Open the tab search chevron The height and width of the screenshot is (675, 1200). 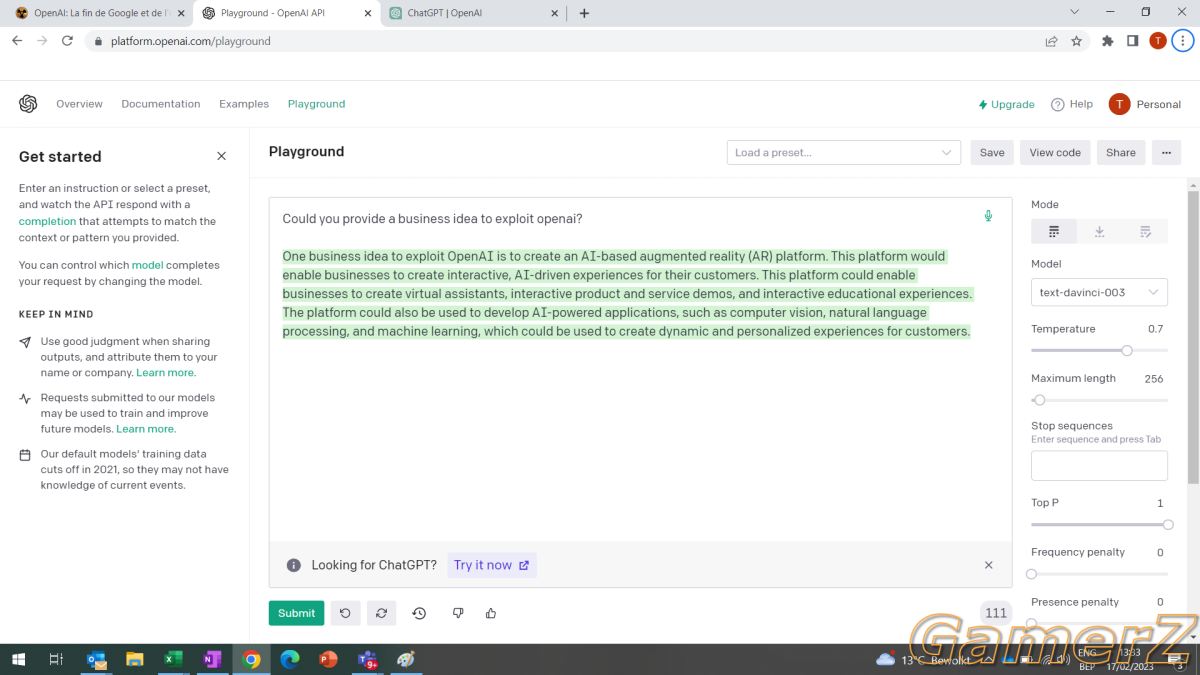pyautogui.click(x=1075, y=12)
